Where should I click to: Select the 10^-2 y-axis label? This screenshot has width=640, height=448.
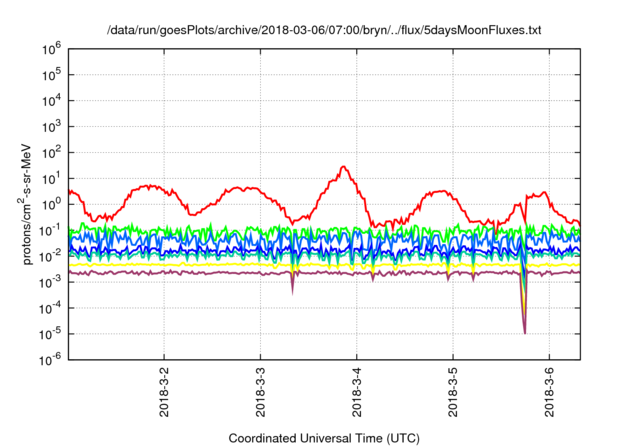[x=51, y=257]
